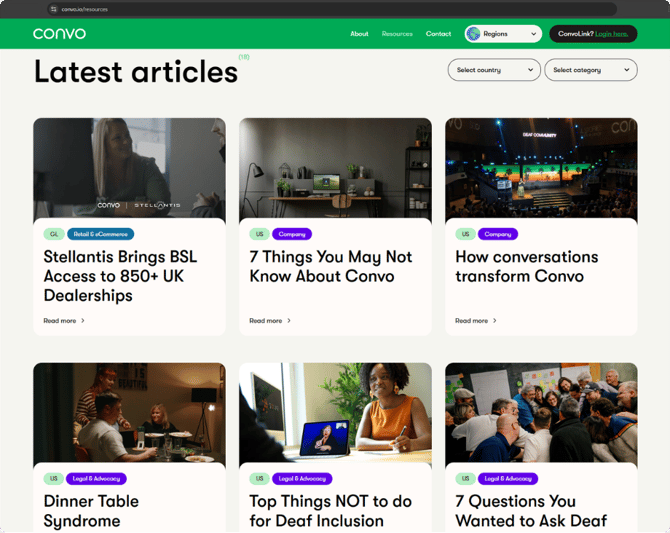Viewport: 670px width, 533px height.
Task: Open the Select category dropdown
Action: point(591,70)
